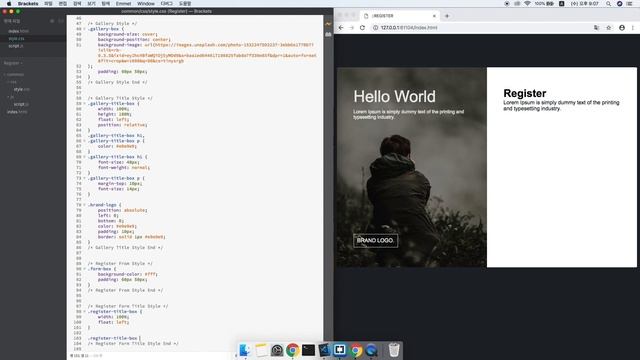
Task: Open style.css in the css folder
Action: coord(21,89)
